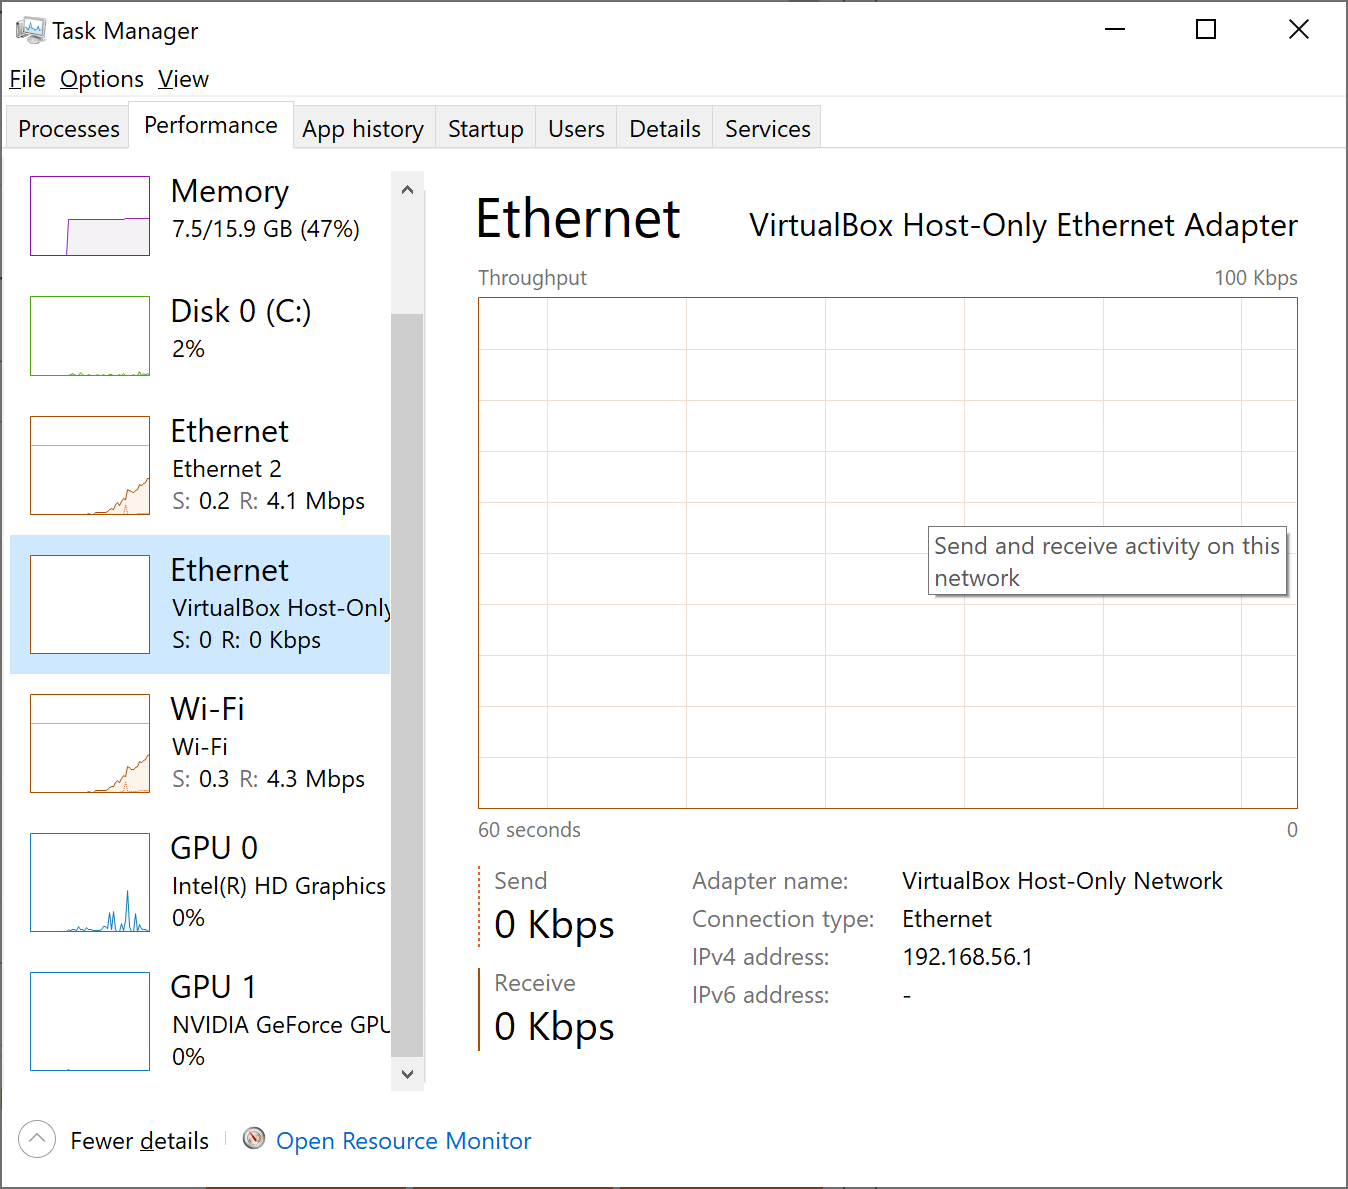The height and width of the screenshot is (1189, 1348).
Task: Click the Wi-Fi heading in sidebar
Action: tap(208, 709)
